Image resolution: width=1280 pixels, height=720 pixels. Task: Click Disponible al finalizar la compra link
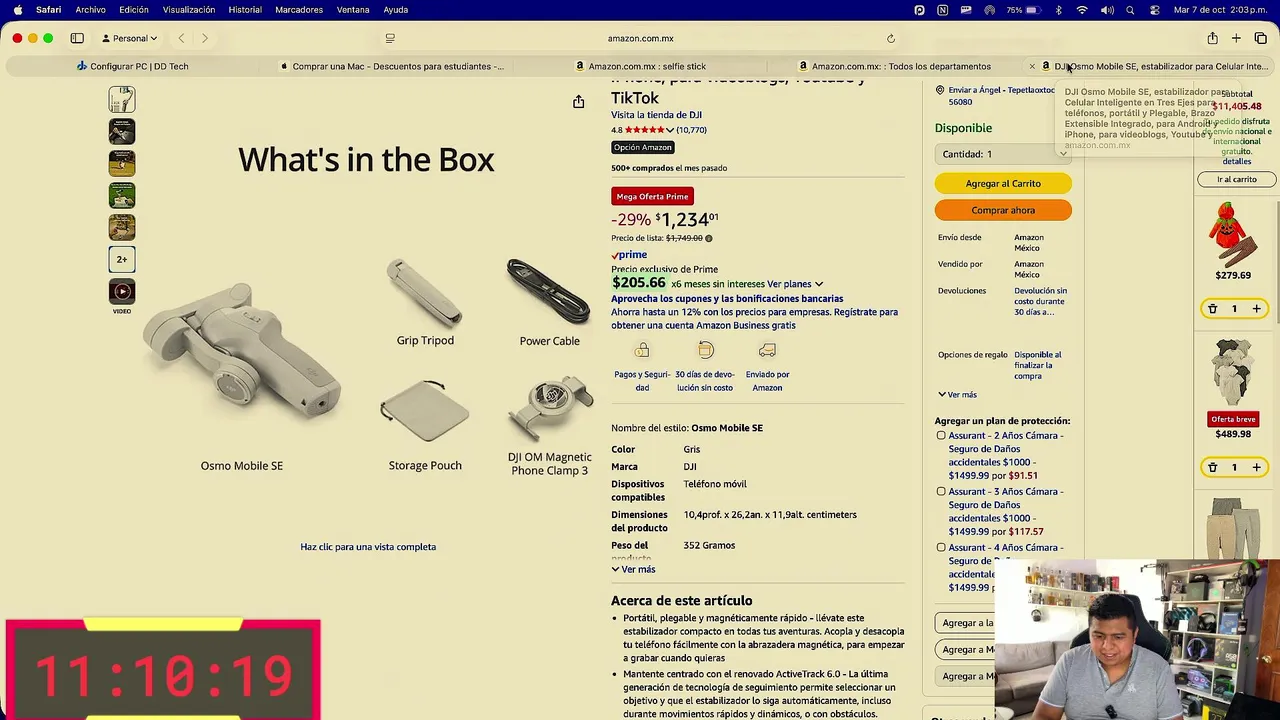(x=1038, y=365)
